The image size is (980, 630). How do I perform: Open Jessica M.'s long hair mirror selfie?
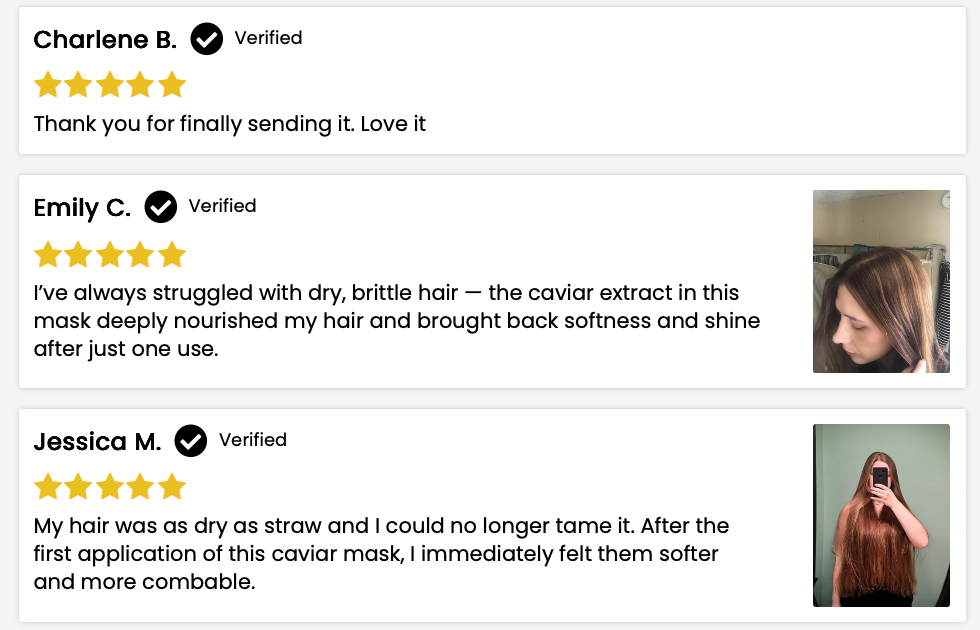coord(881,515)
